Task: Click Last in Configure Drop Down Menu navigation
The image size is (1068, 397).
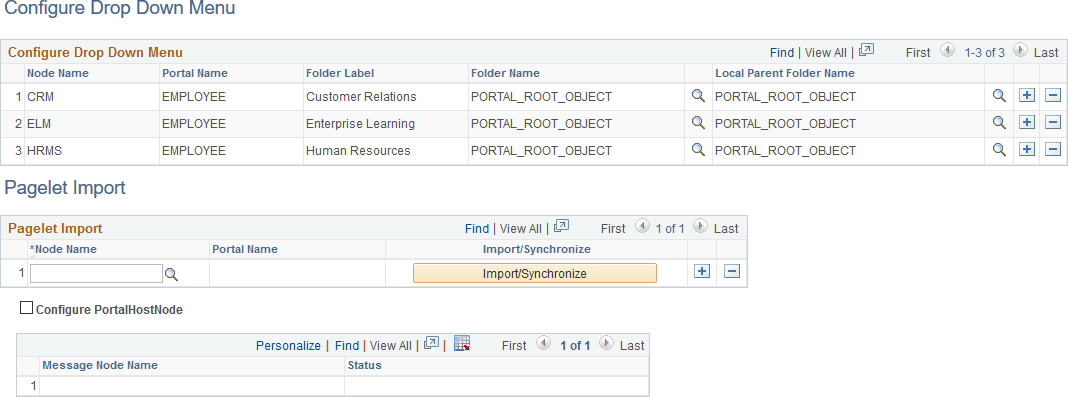Action: click(1046, 52)
